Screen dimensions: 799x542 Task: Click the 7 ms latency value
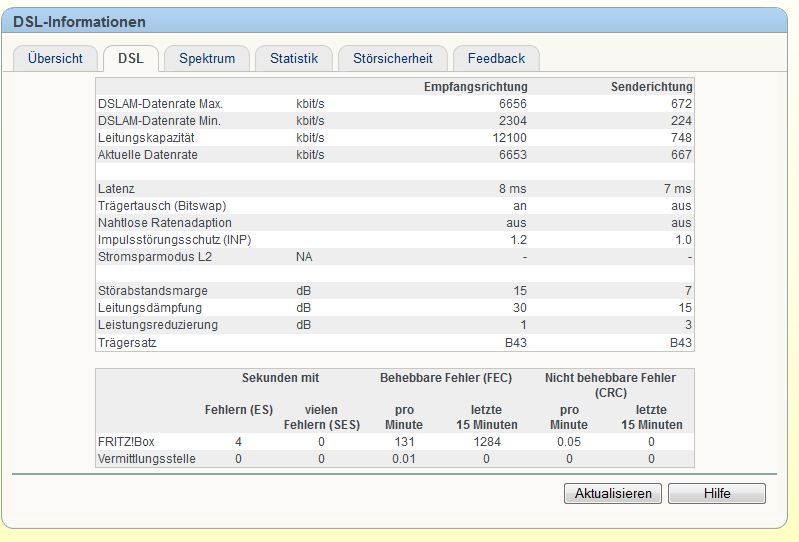tap(678, 189)
